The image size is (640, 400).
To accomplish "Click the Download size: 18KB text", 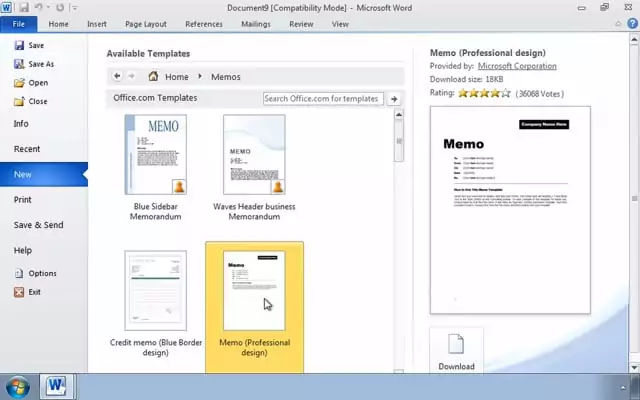I will point(467,79).
